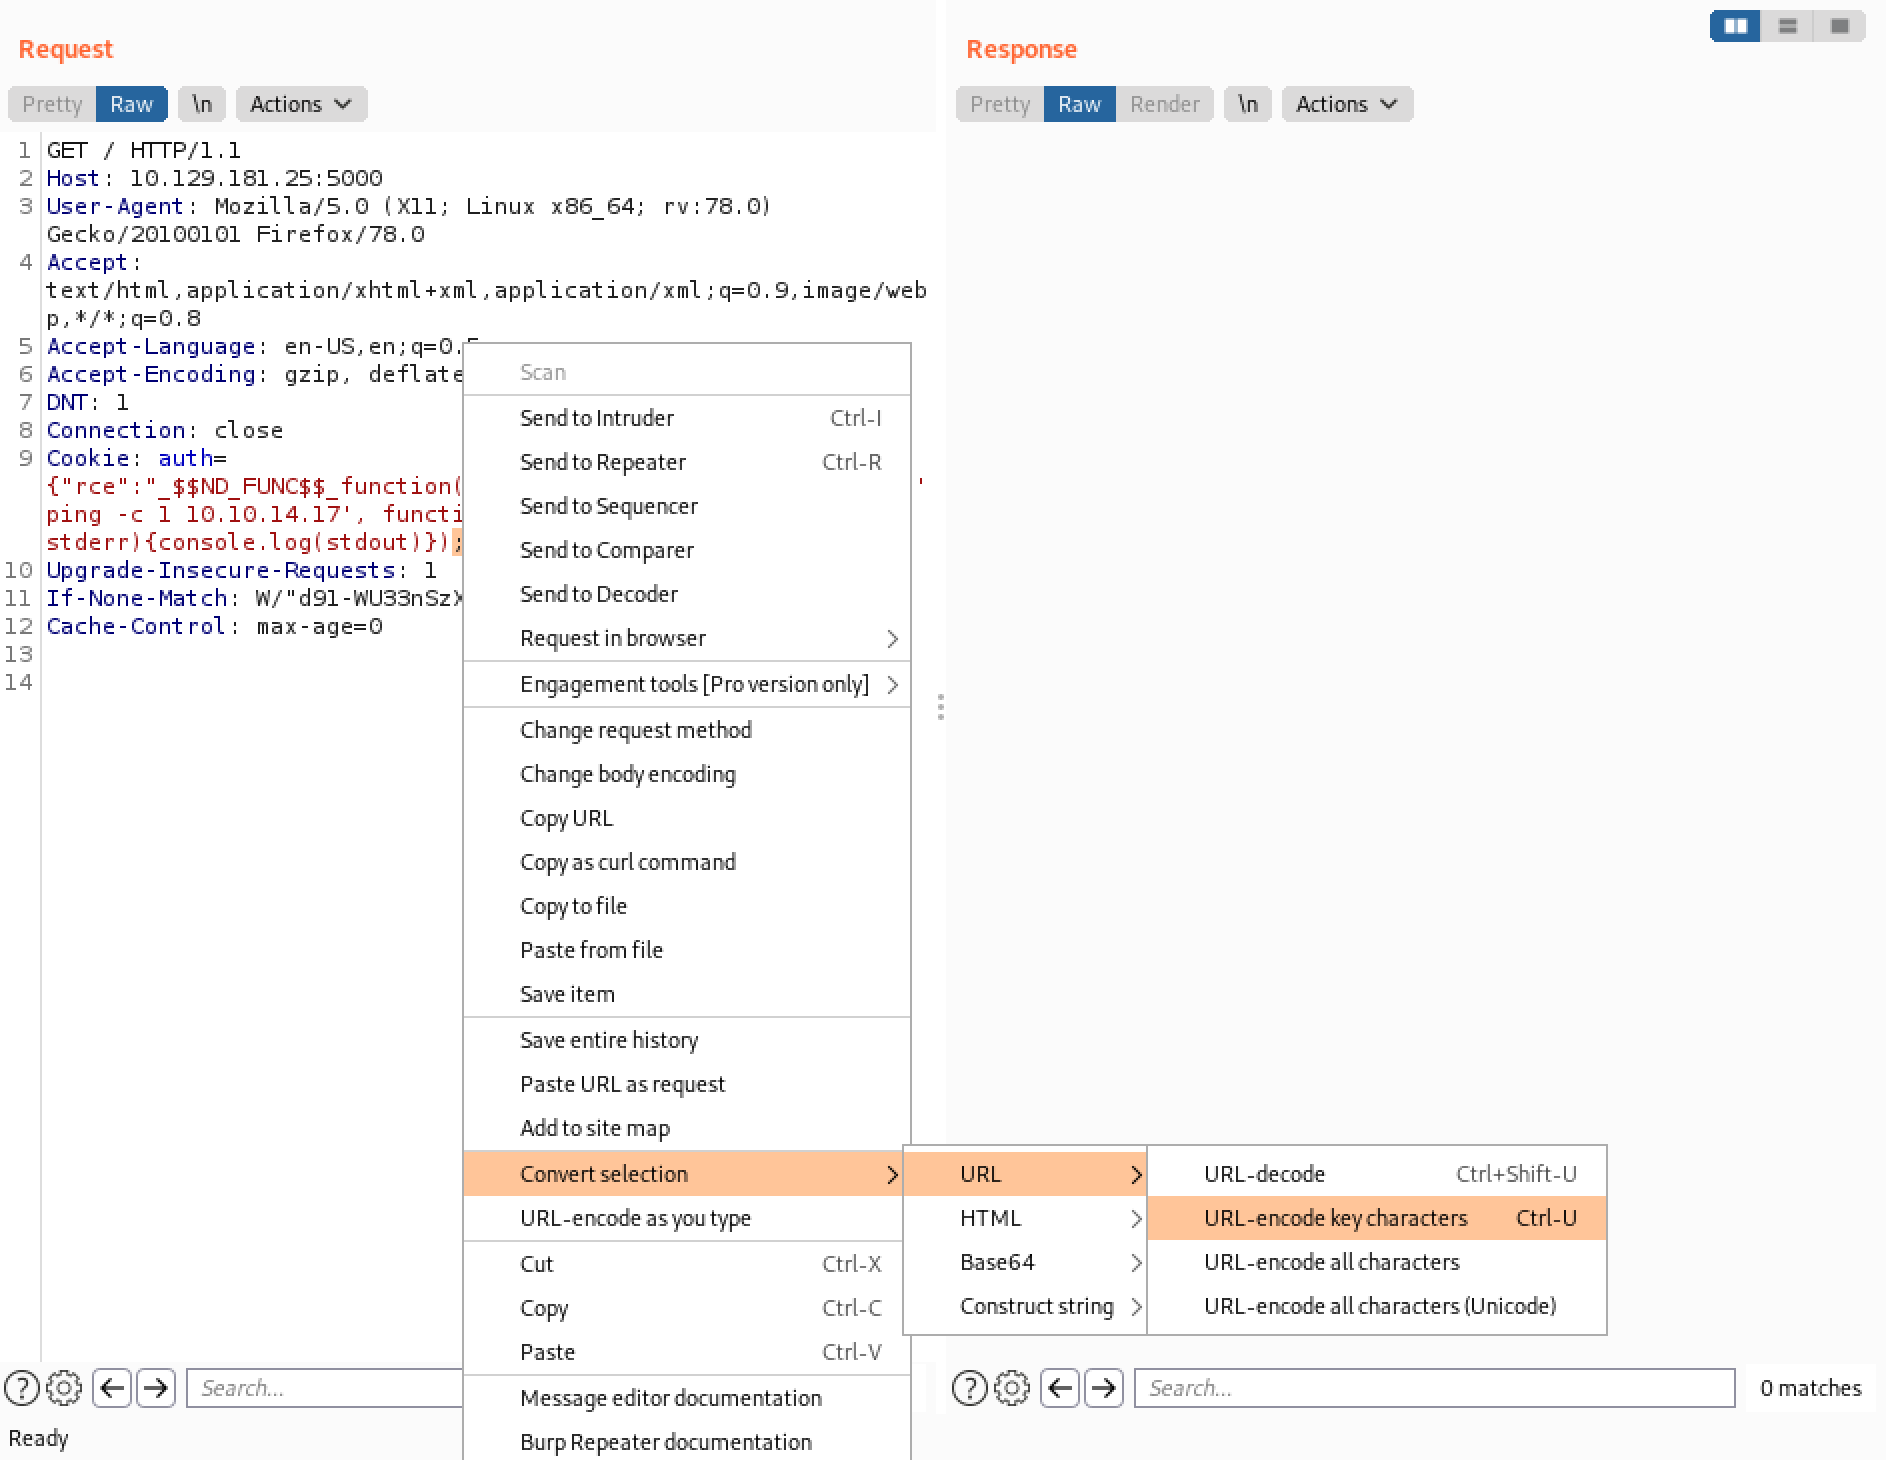Select Change body encoding
Viewport: 1886px width, 1460px height.
click(687, 774)
